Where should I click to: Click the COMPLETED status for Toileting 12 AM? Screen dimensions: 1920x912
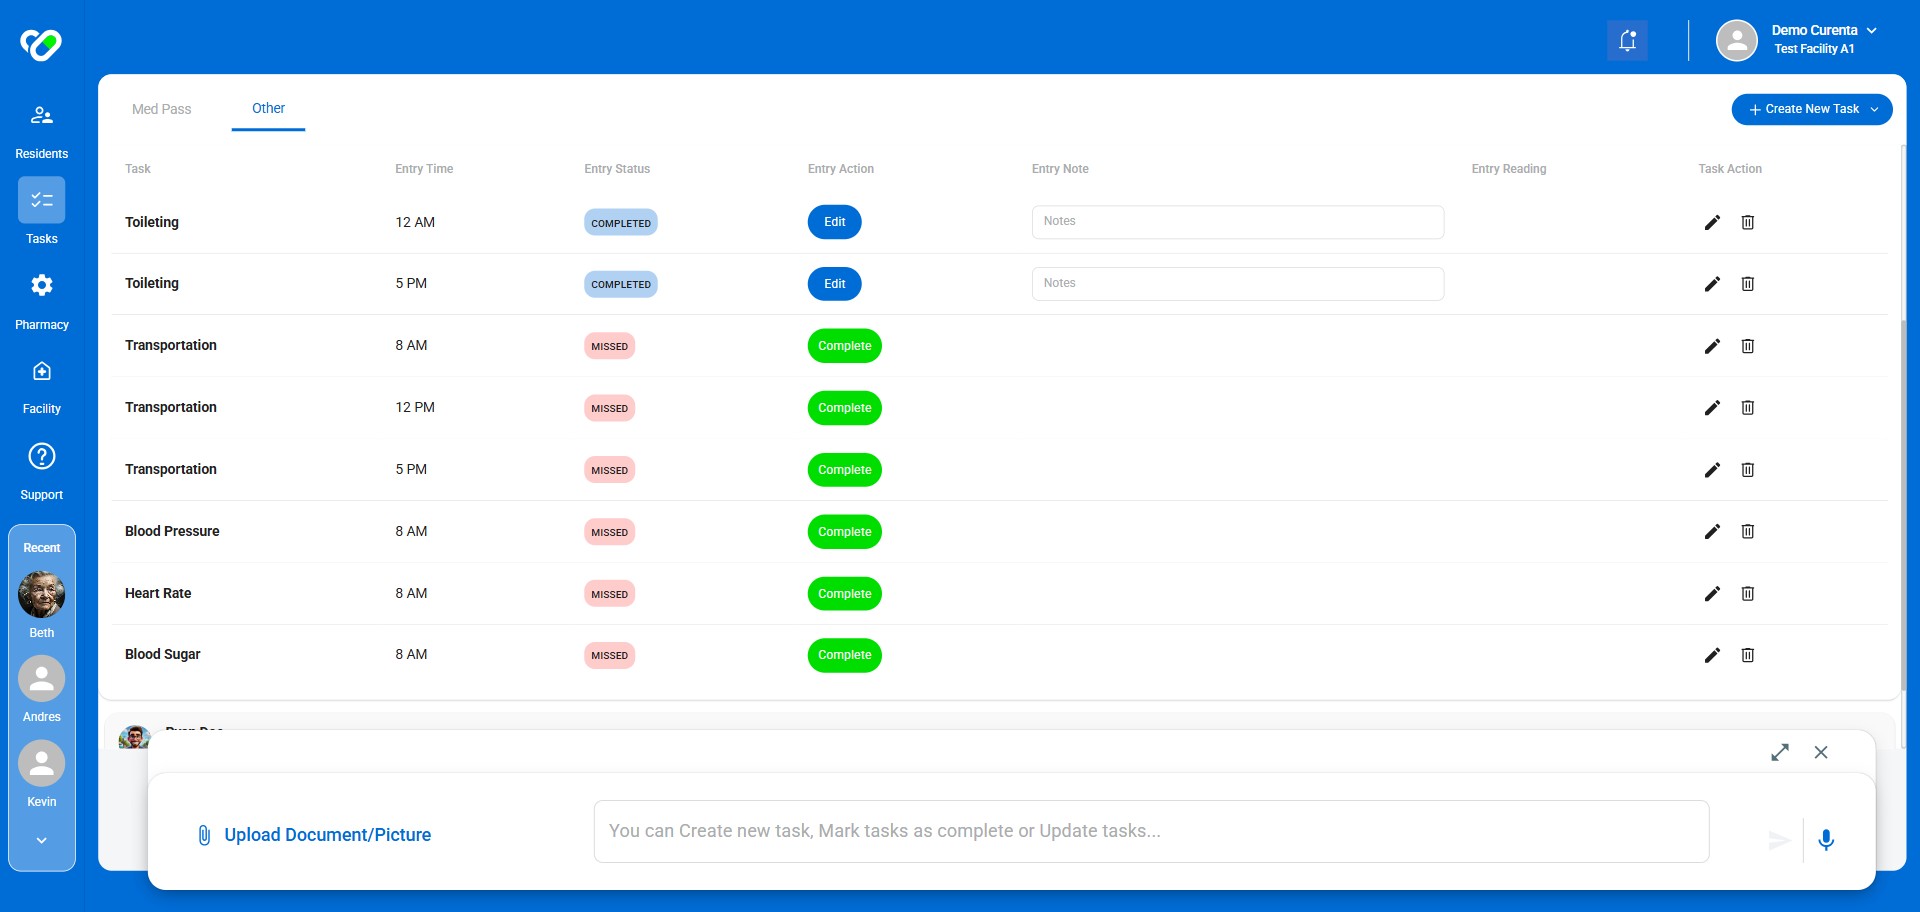(x=620, y=223)
